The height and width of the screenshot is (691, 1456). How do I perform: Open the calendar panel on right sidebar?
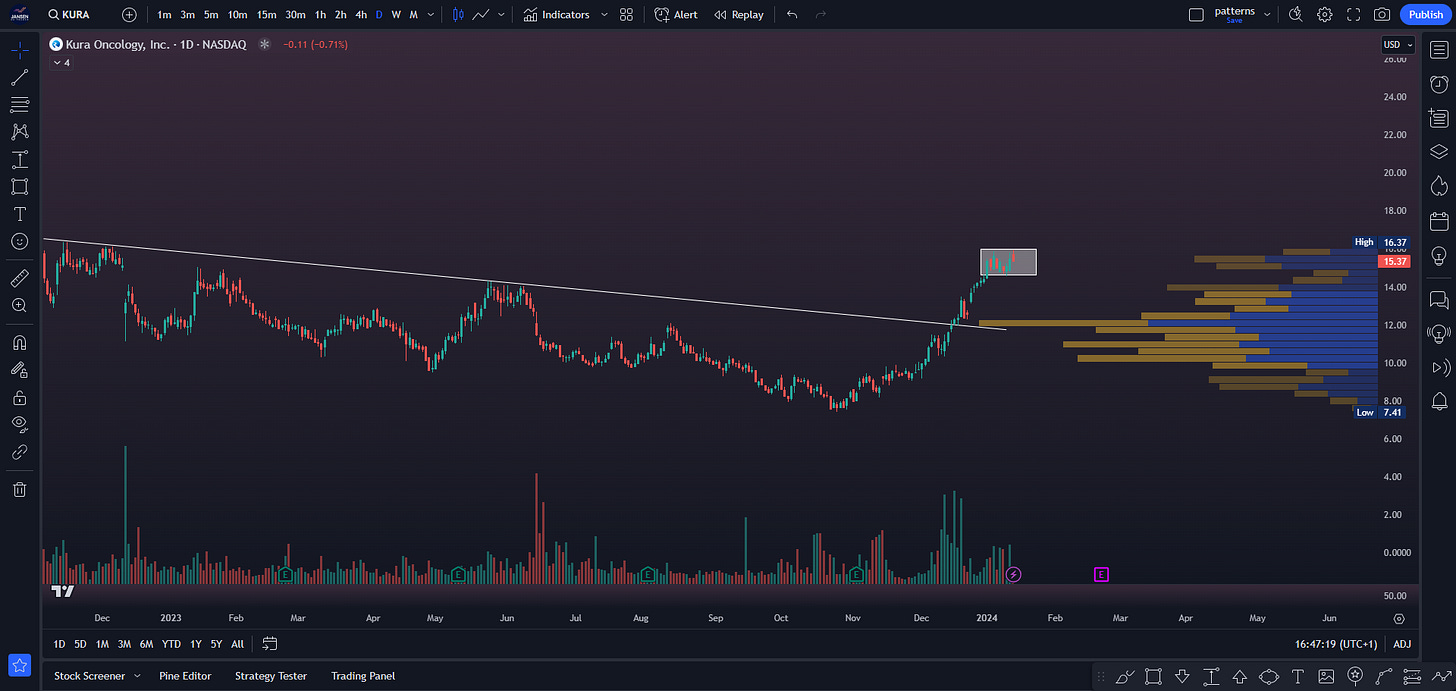click(1439, 221)
